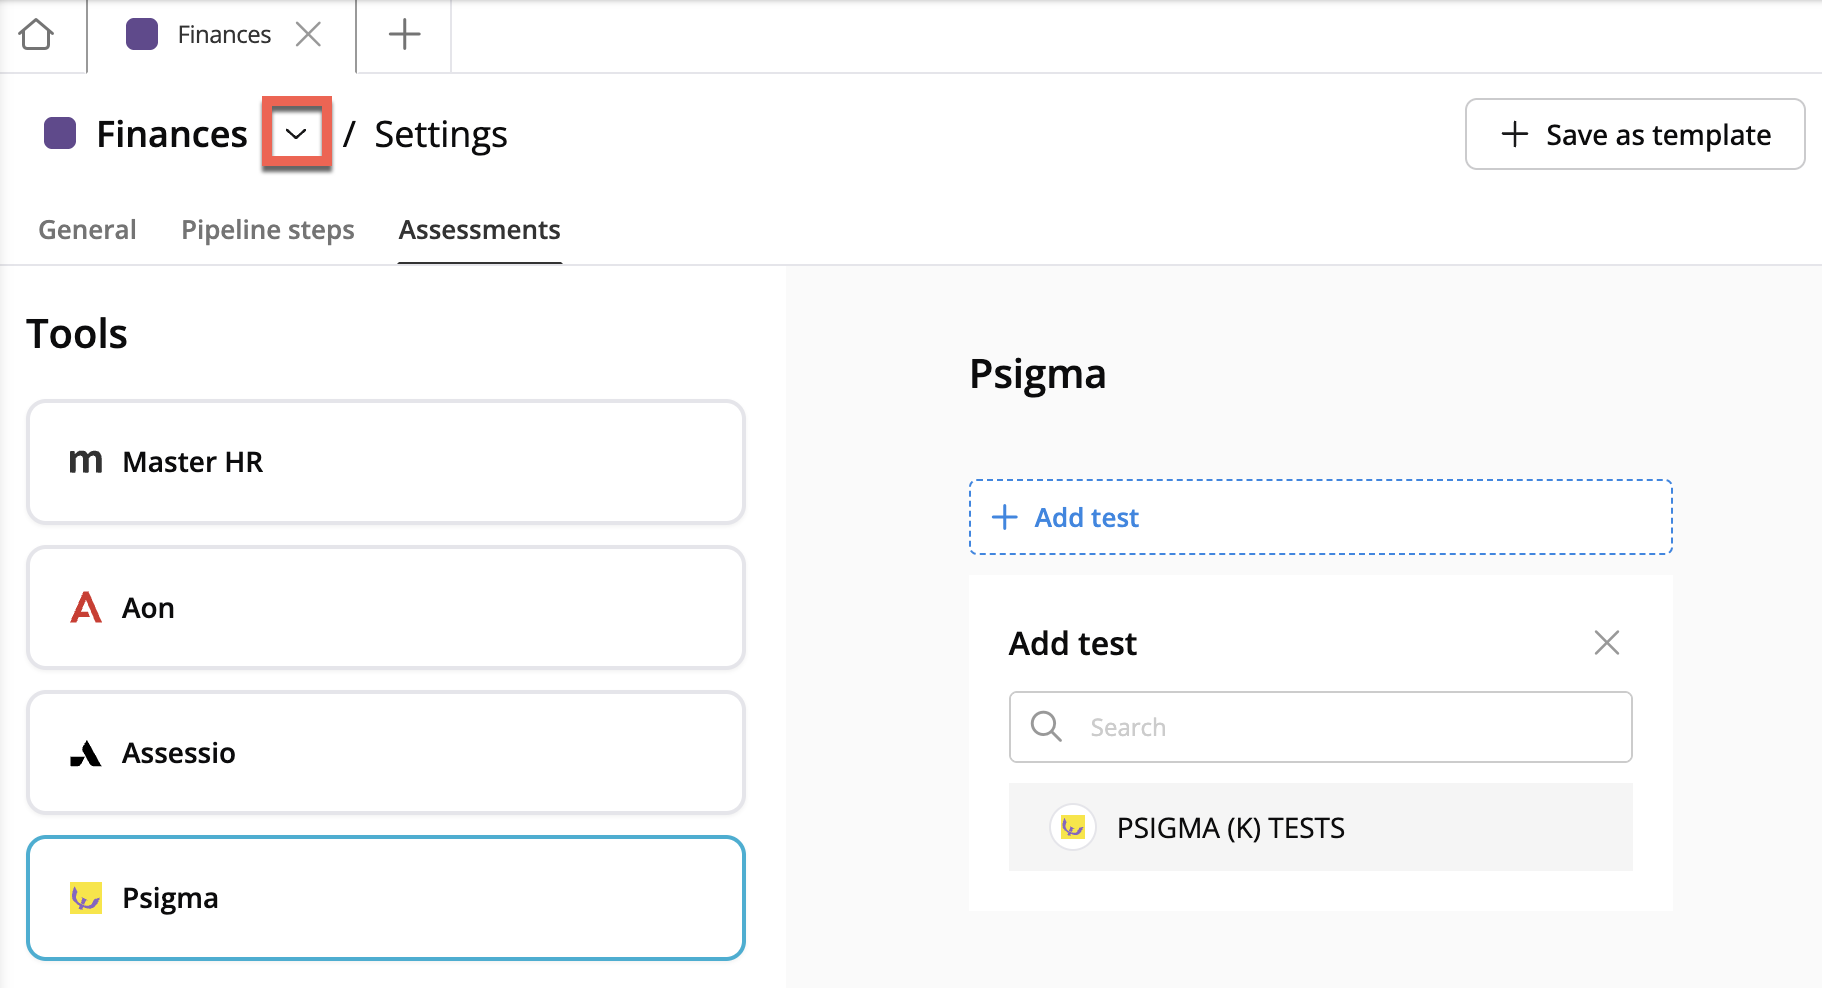Click the Assessio logo icon

(86, 753)
